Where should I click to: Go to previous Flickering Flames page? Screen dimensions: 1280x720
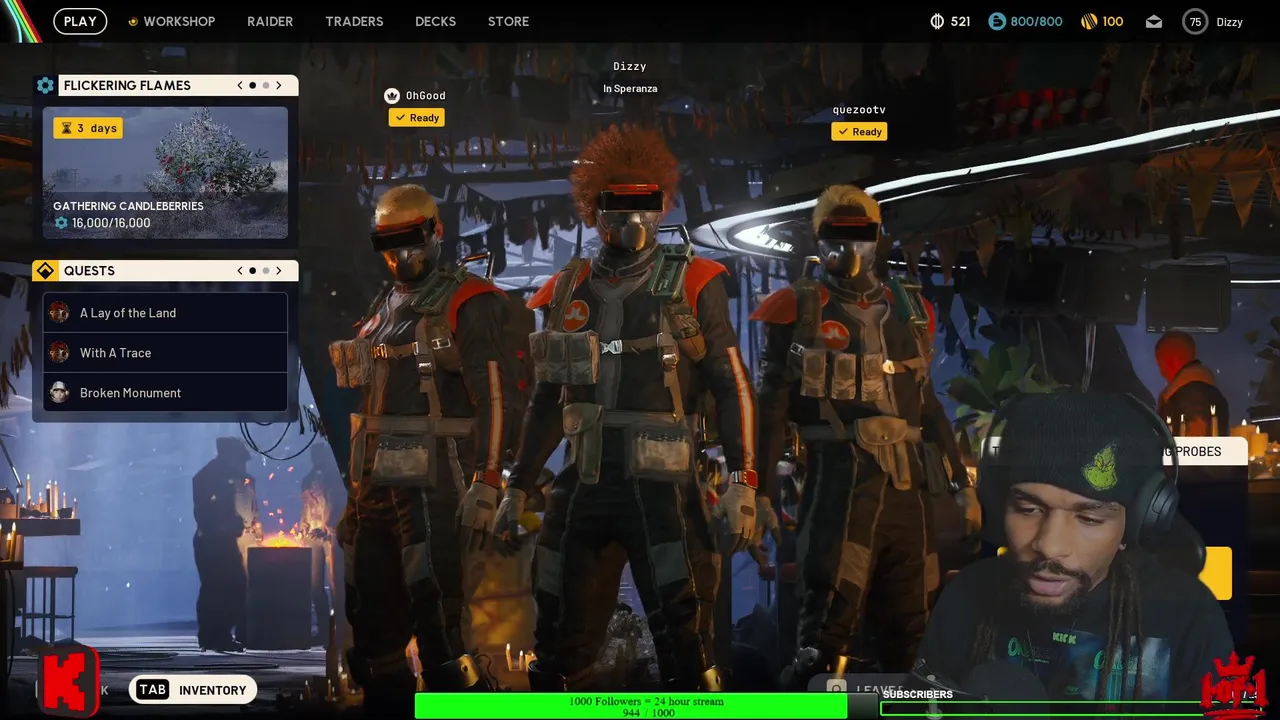pyautogui.click(x=240, y=85)
